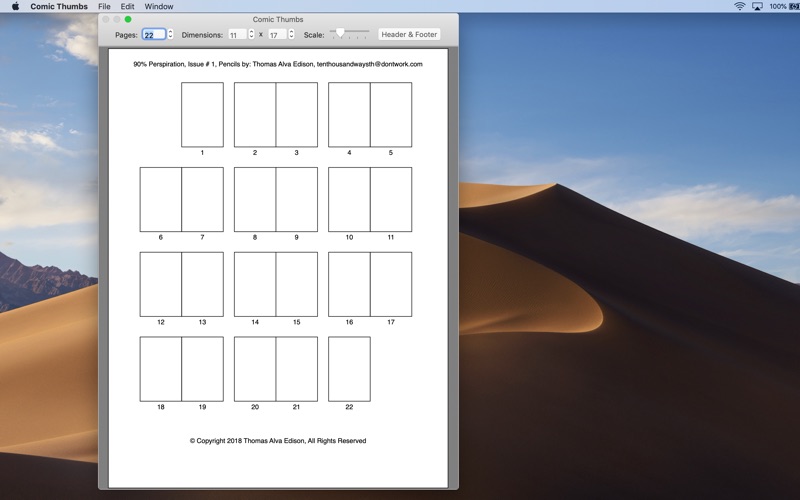
Task: Click the Comic Thumbs window title bar
Action: pos(278,19)
